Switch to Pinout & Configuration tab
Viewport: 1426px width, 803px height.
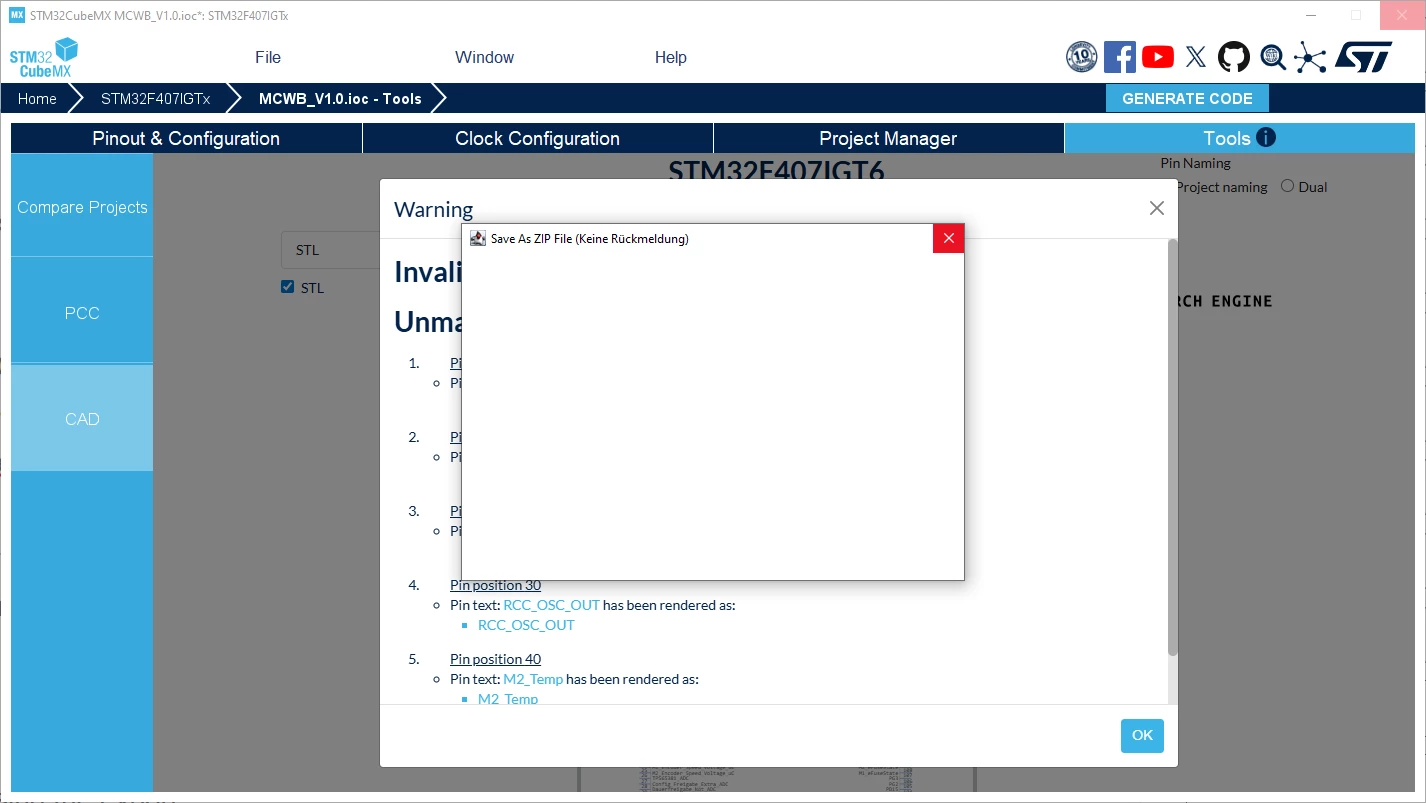click(x=186, y=138)
